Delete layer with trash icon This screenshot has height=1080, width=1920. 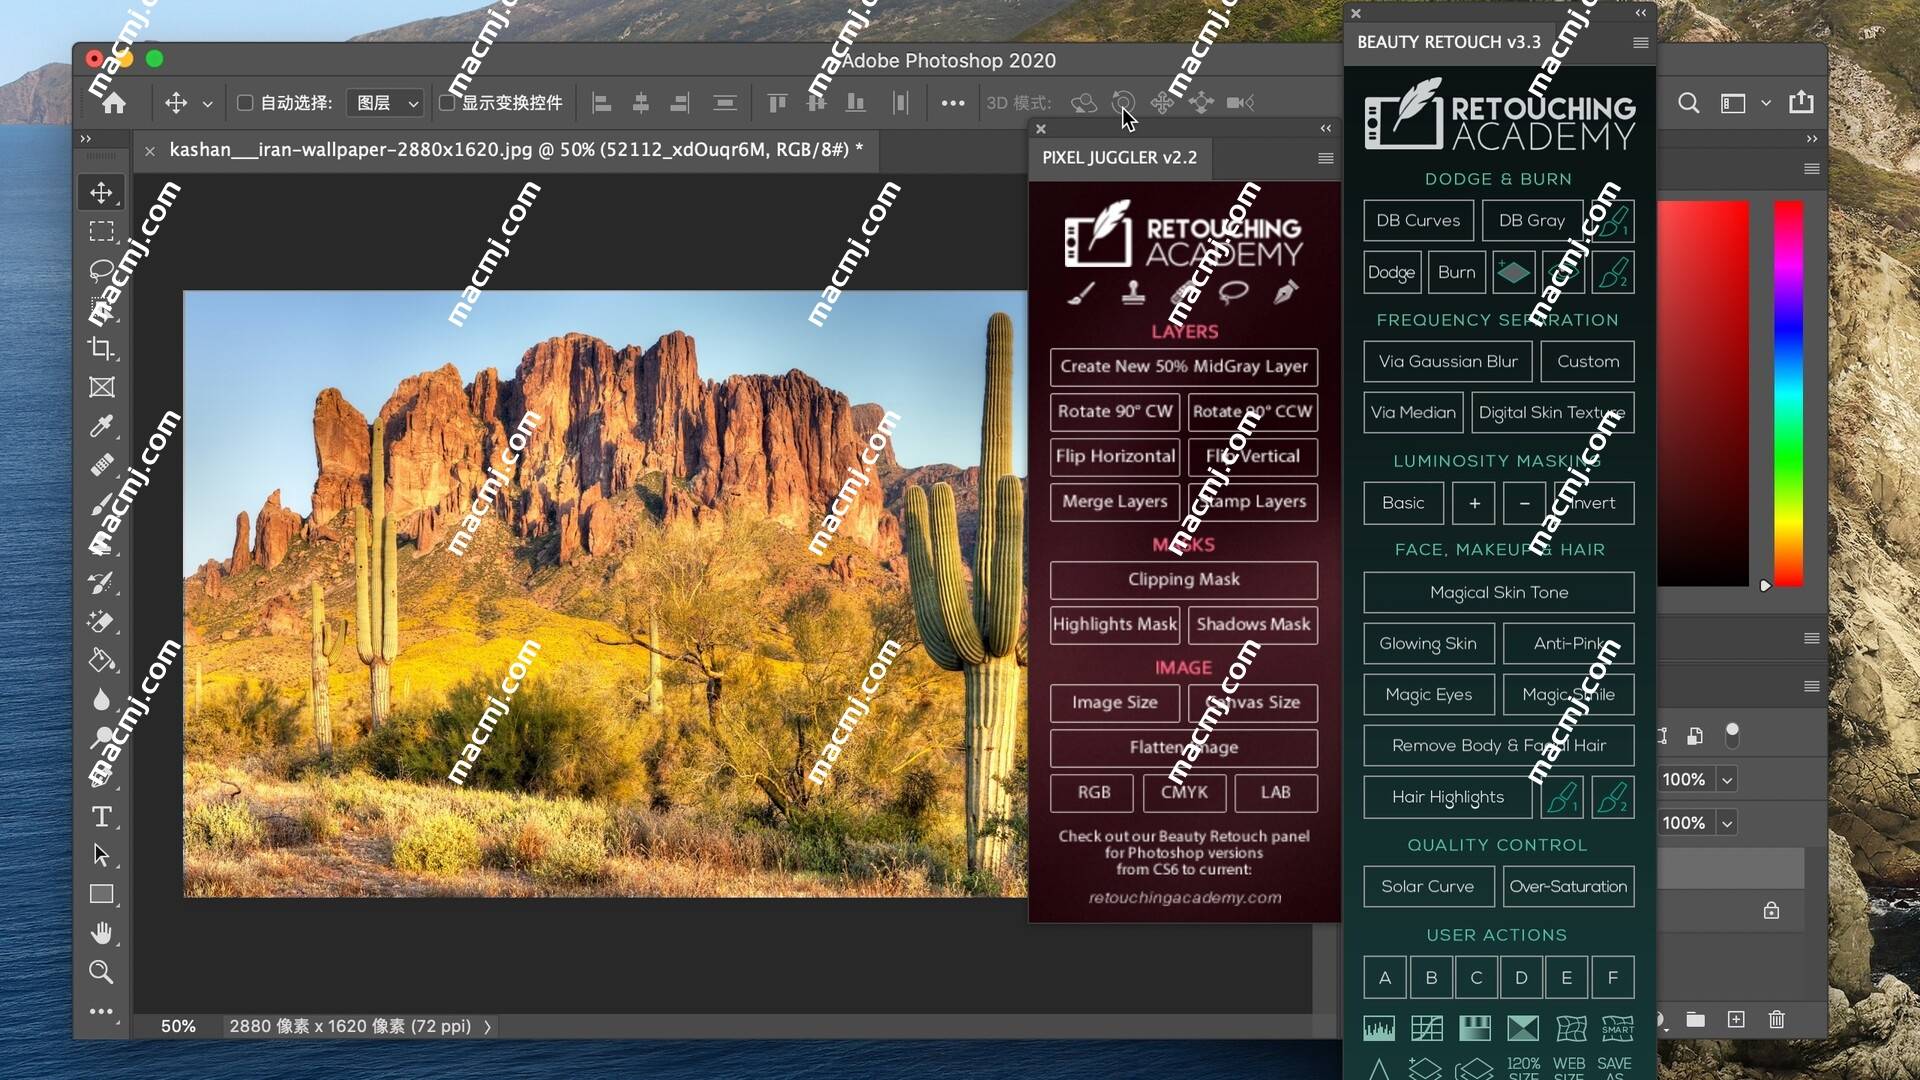1776,1019
